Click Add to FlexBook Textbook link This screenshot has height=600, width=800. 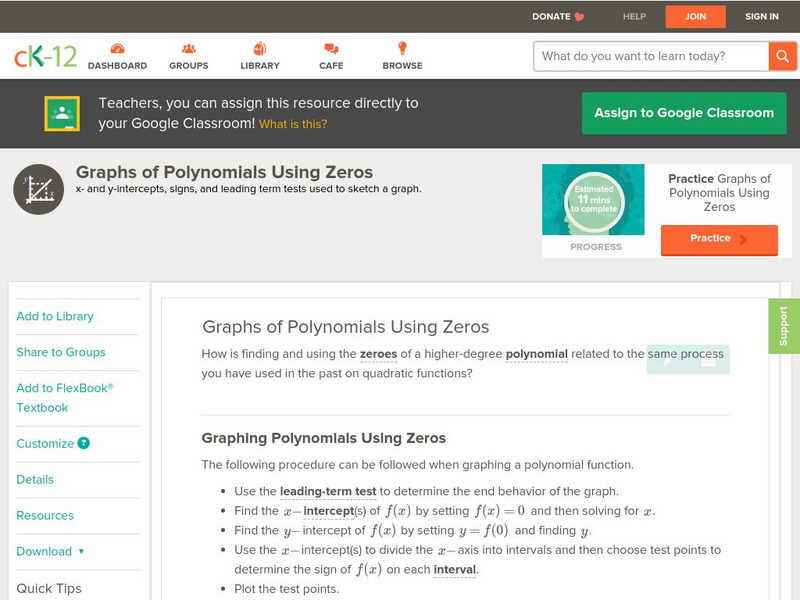click(x=65, y=397)
